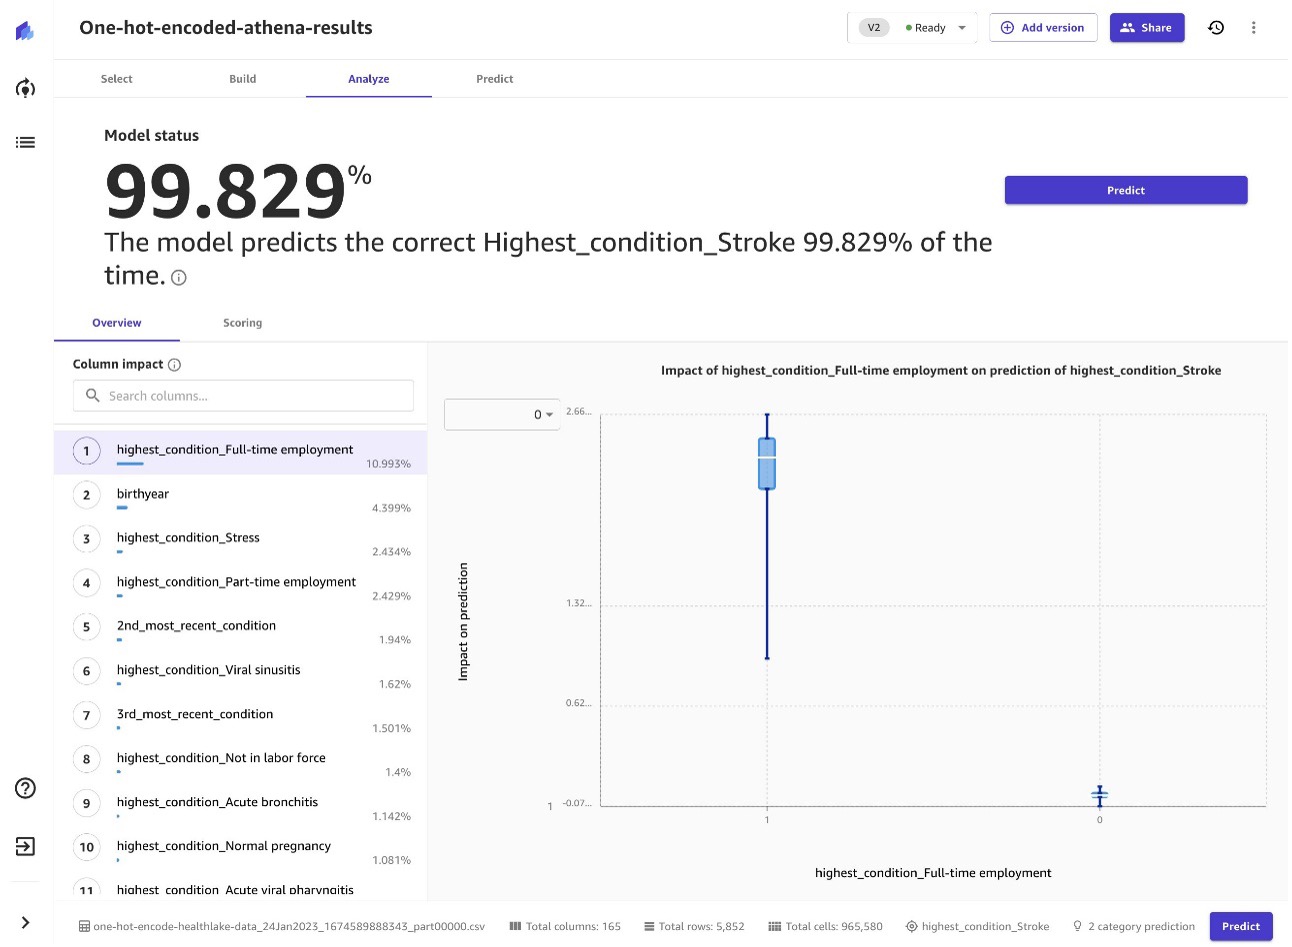
Task: Open the version history clock icon
Action: pos(1215,28)
